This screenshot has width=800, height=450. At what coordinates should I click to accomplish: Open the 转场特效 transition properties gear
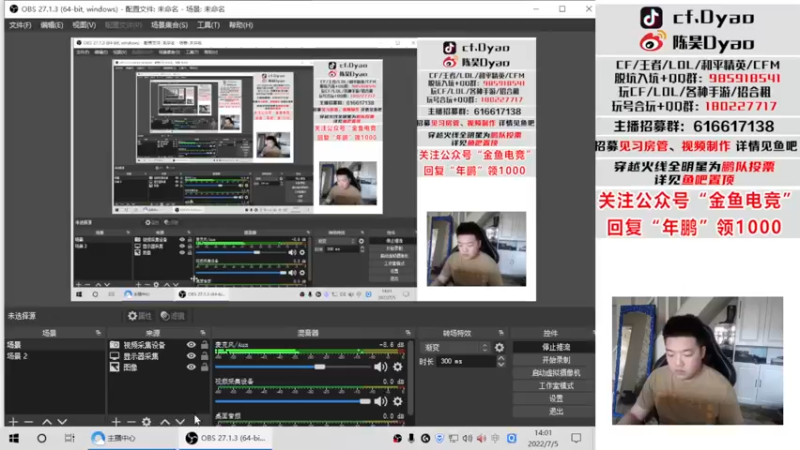499,347
